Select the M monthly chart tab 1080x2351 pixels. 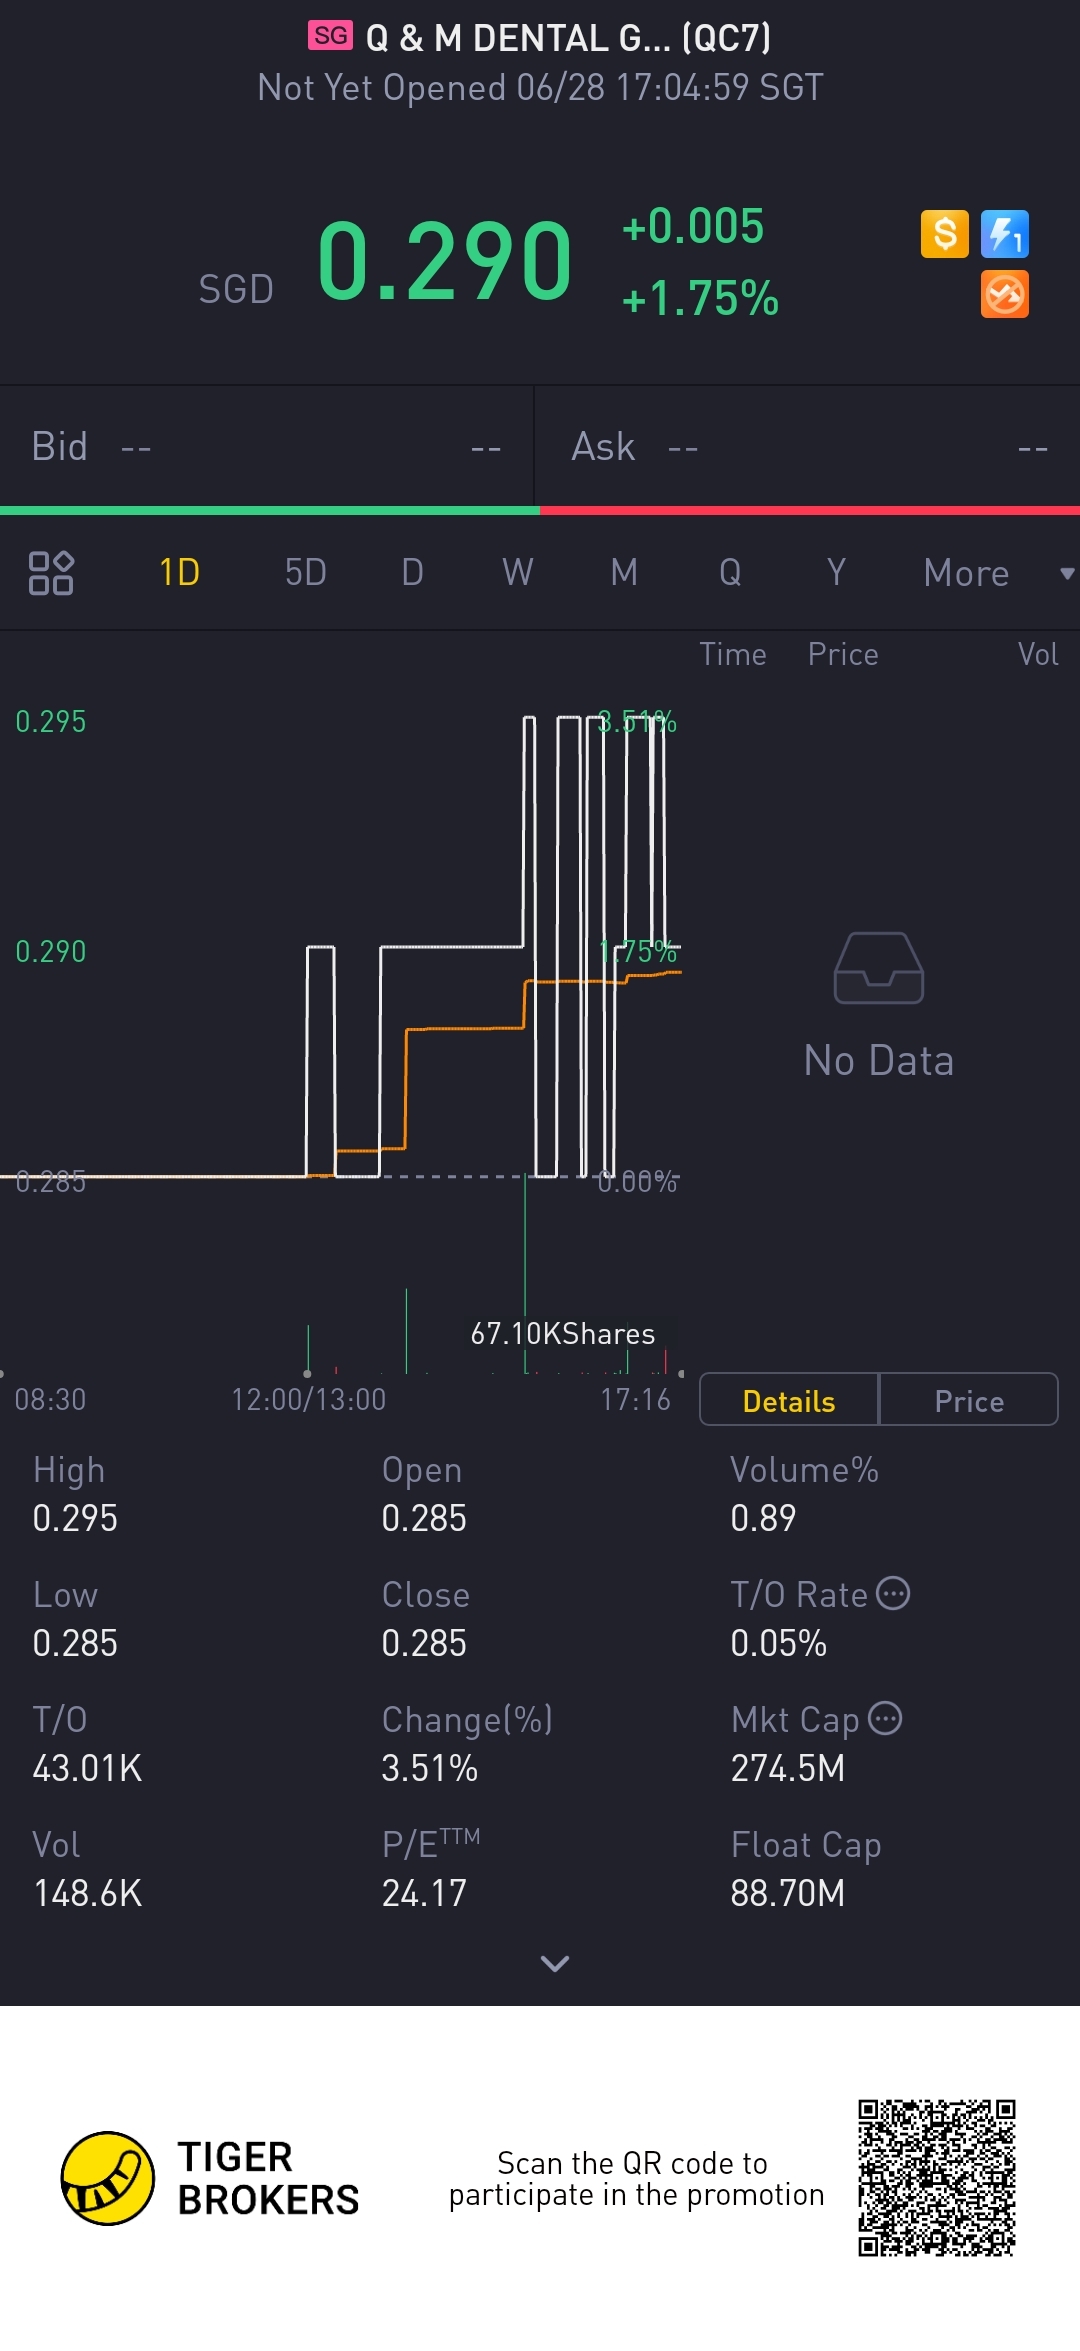click(624, 573)
